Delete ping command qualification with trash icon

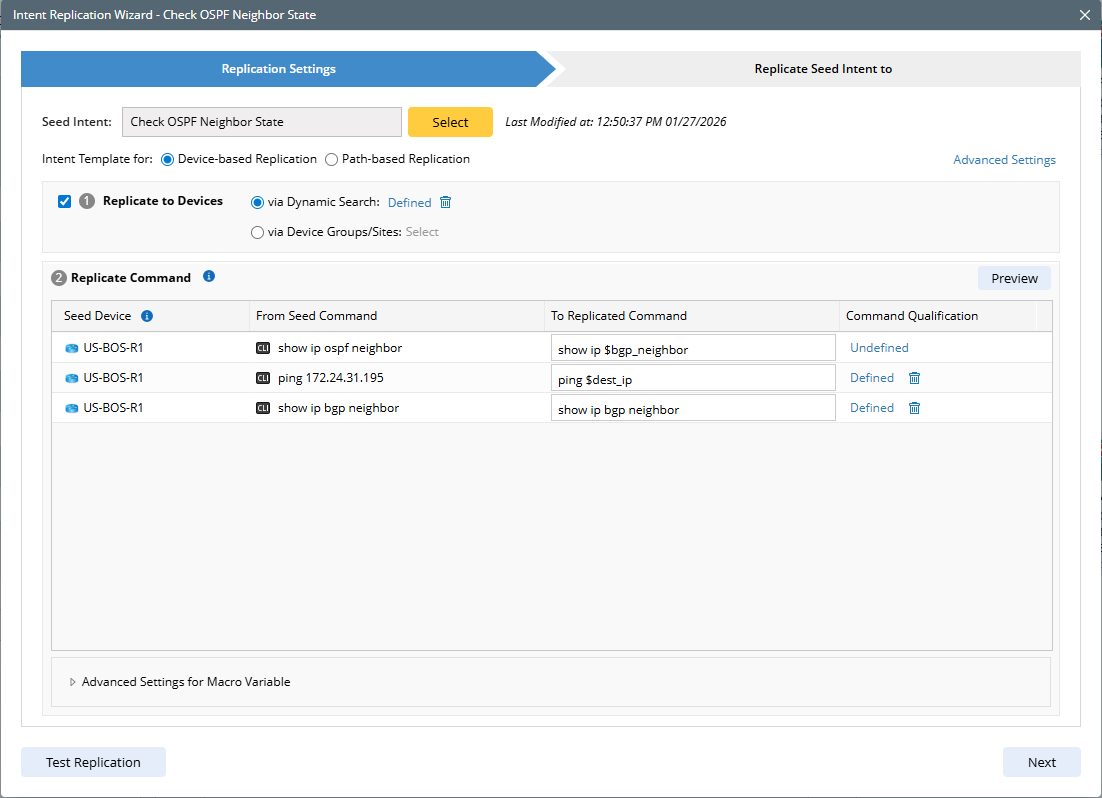point(914,378)
